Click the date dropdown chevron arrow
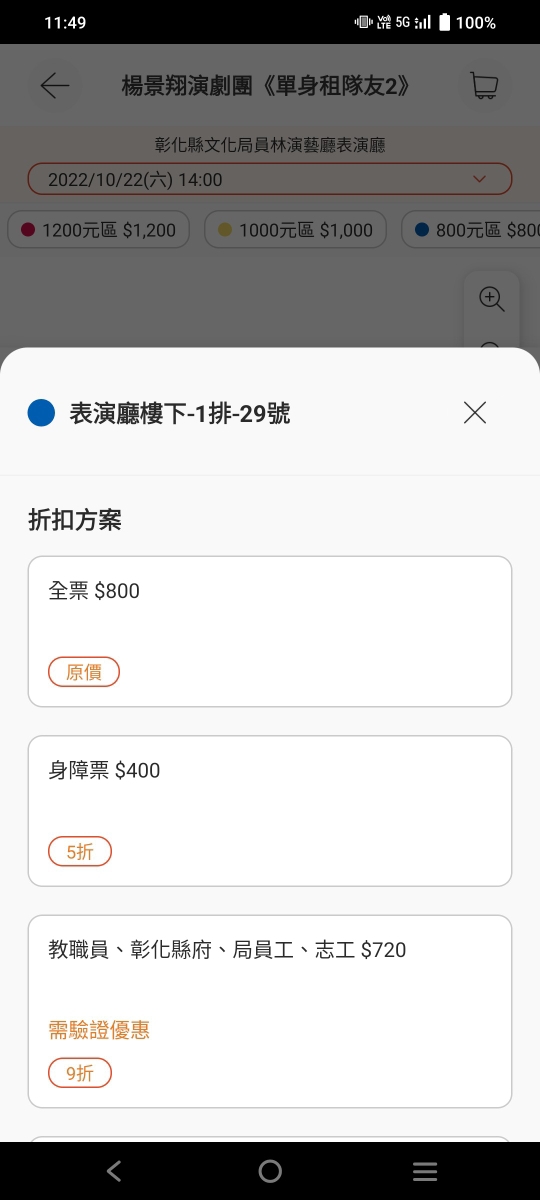540x1200 pixels. (479, 180)
